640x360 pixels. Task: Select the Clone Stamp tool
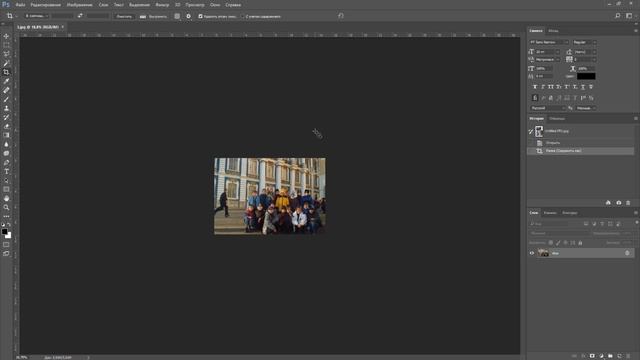coord(6,108)
